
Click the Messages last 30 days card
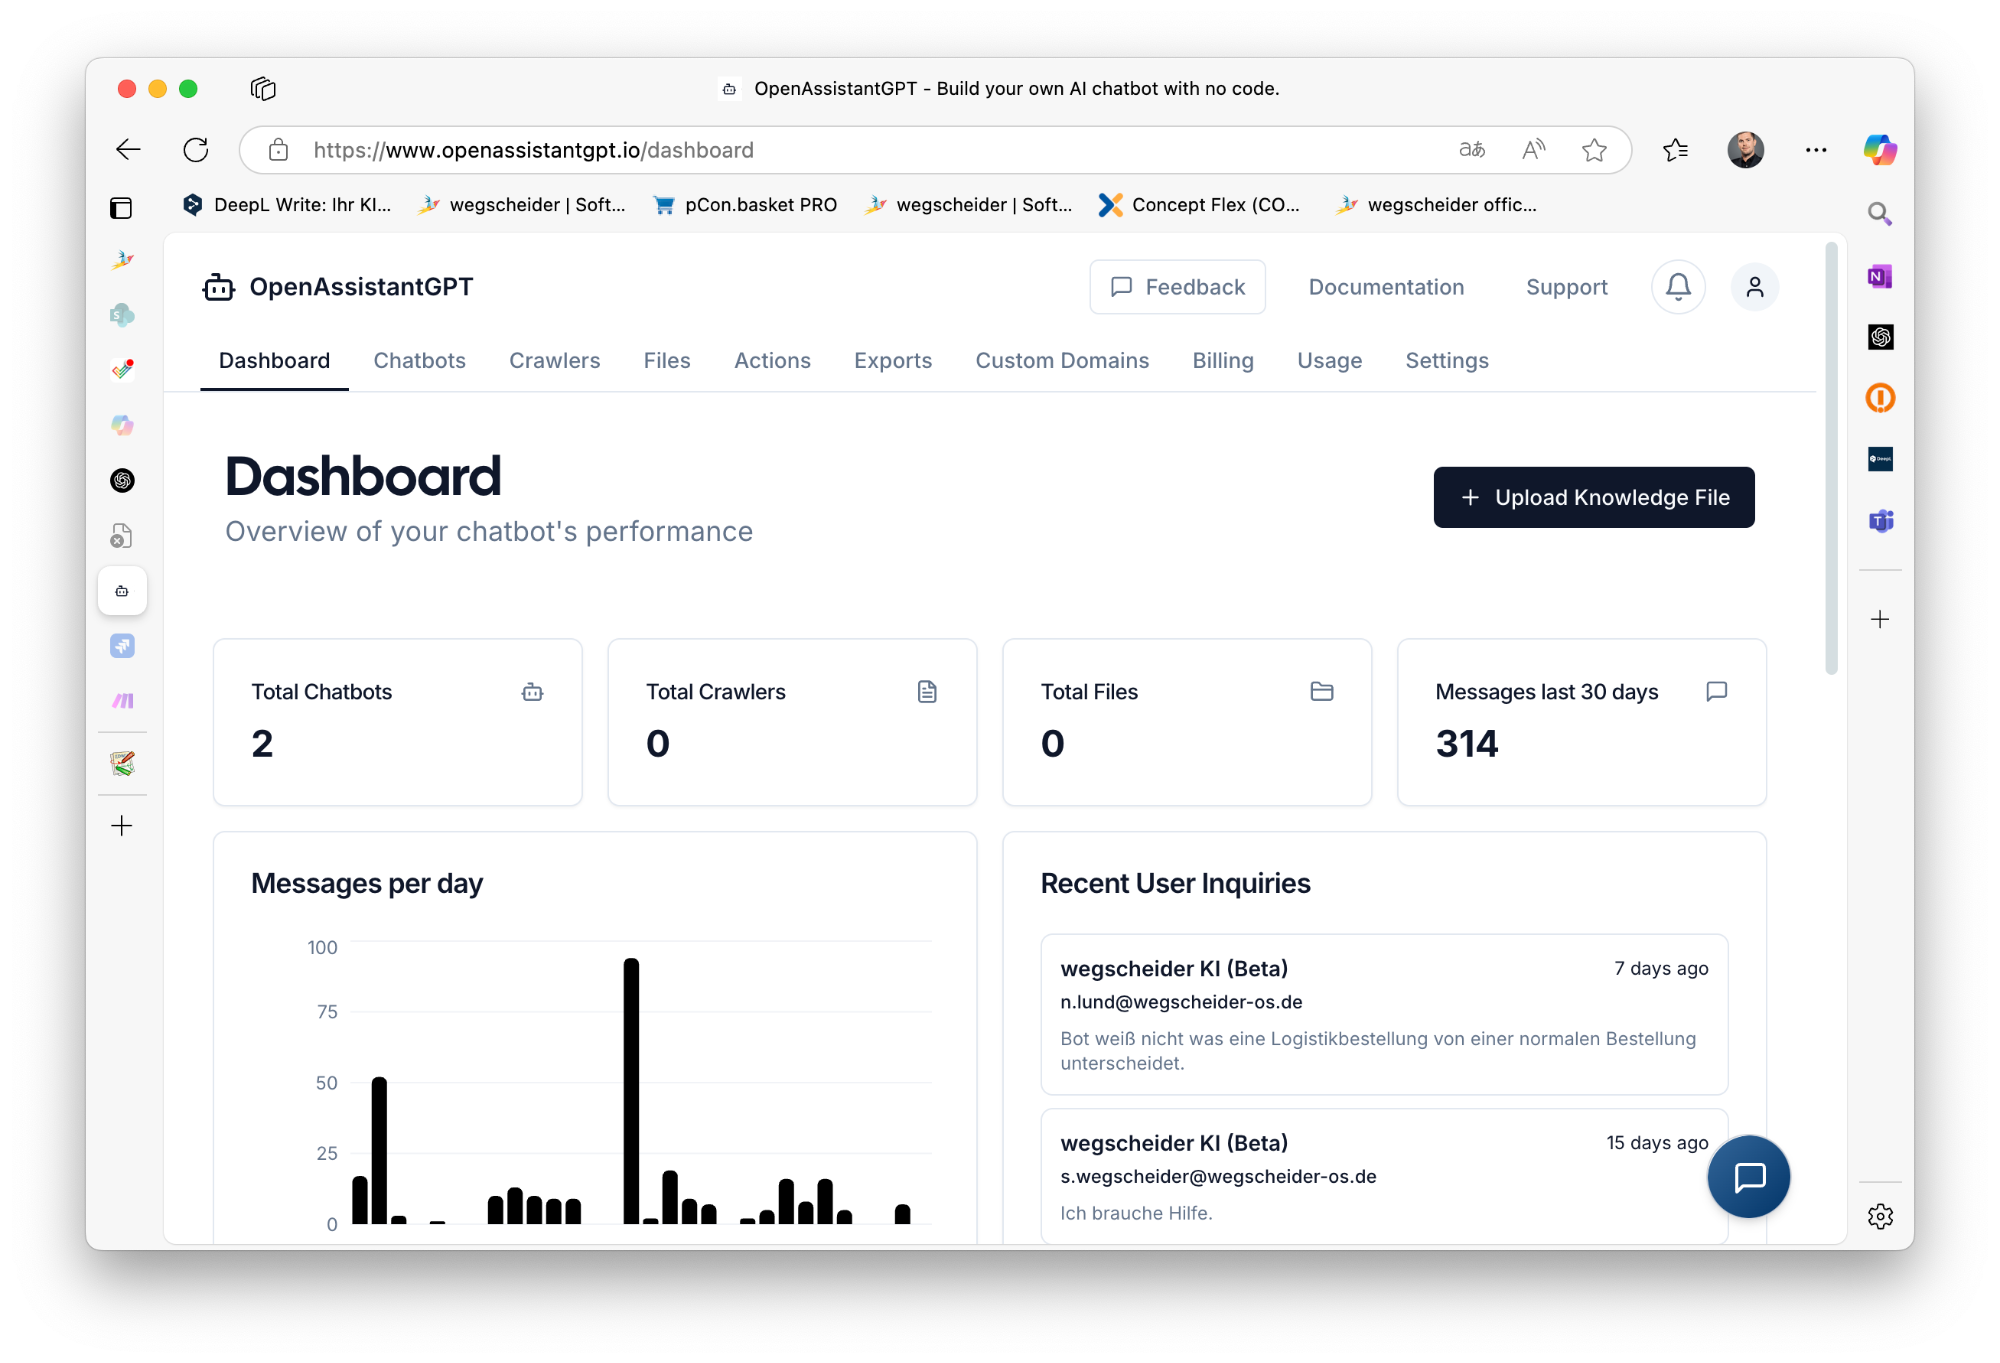(x=1581, y=722)
